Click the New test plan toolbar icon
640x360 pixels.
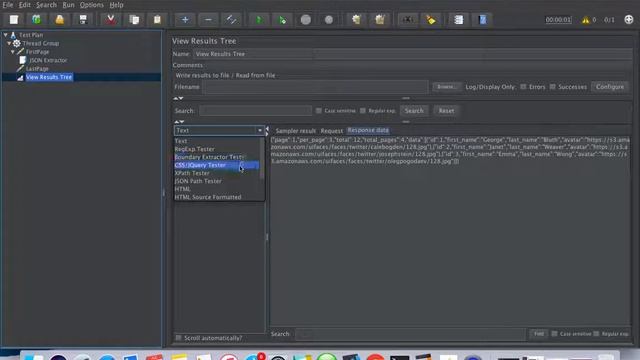tap(14, 20)
